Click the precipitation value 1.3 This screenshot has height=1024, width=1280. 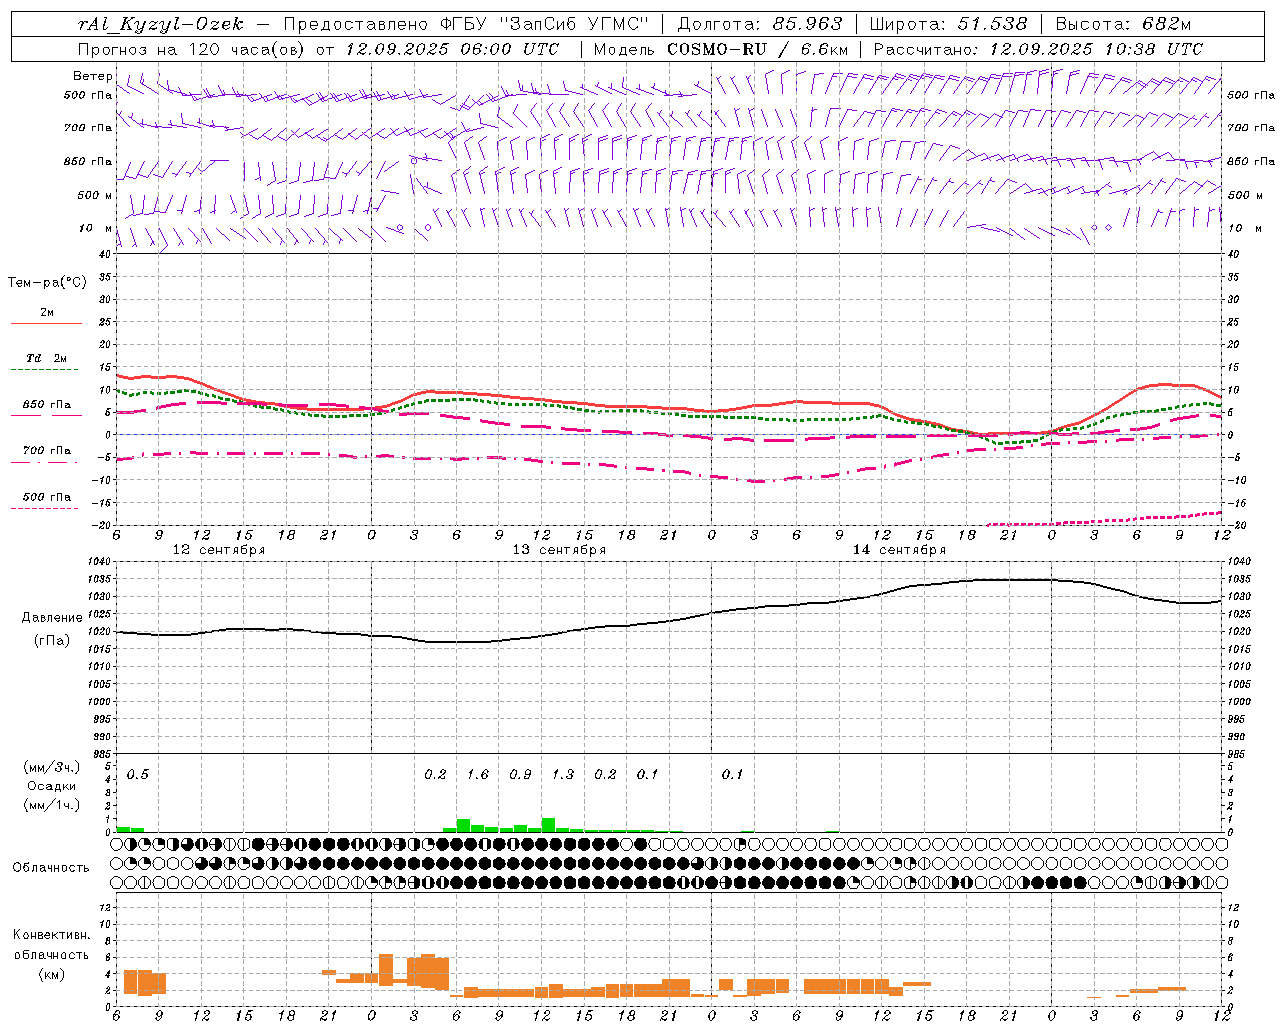pos(563,774)
